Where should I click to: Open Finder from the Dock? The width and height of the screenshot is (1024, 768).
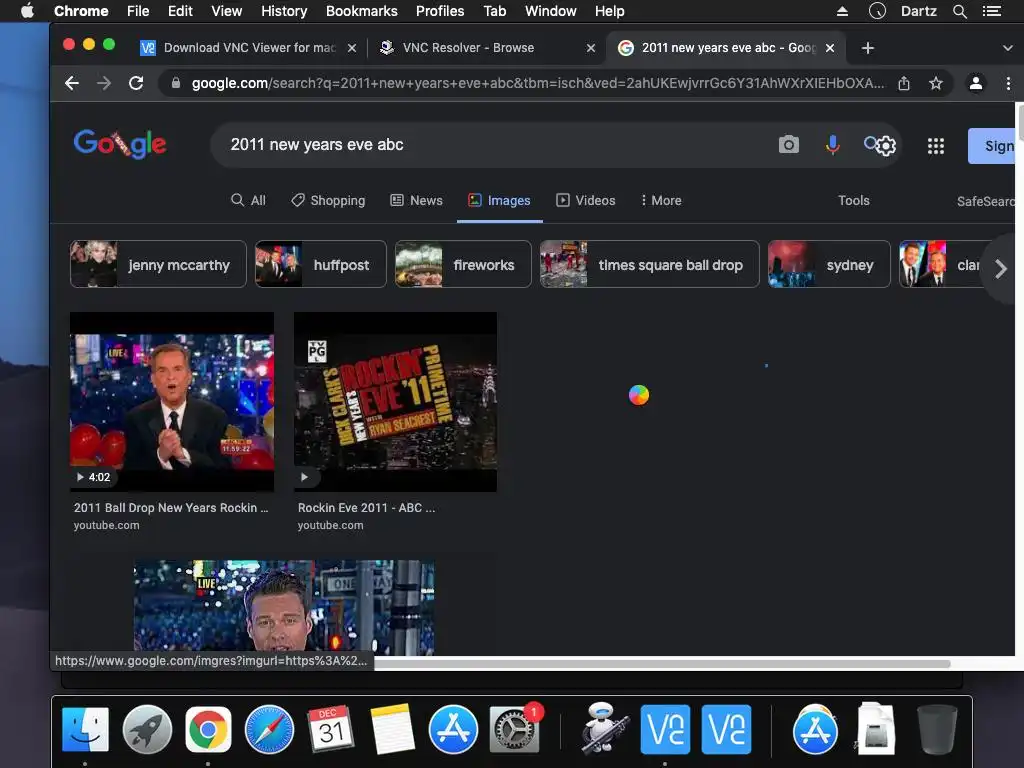coord(86,729)
